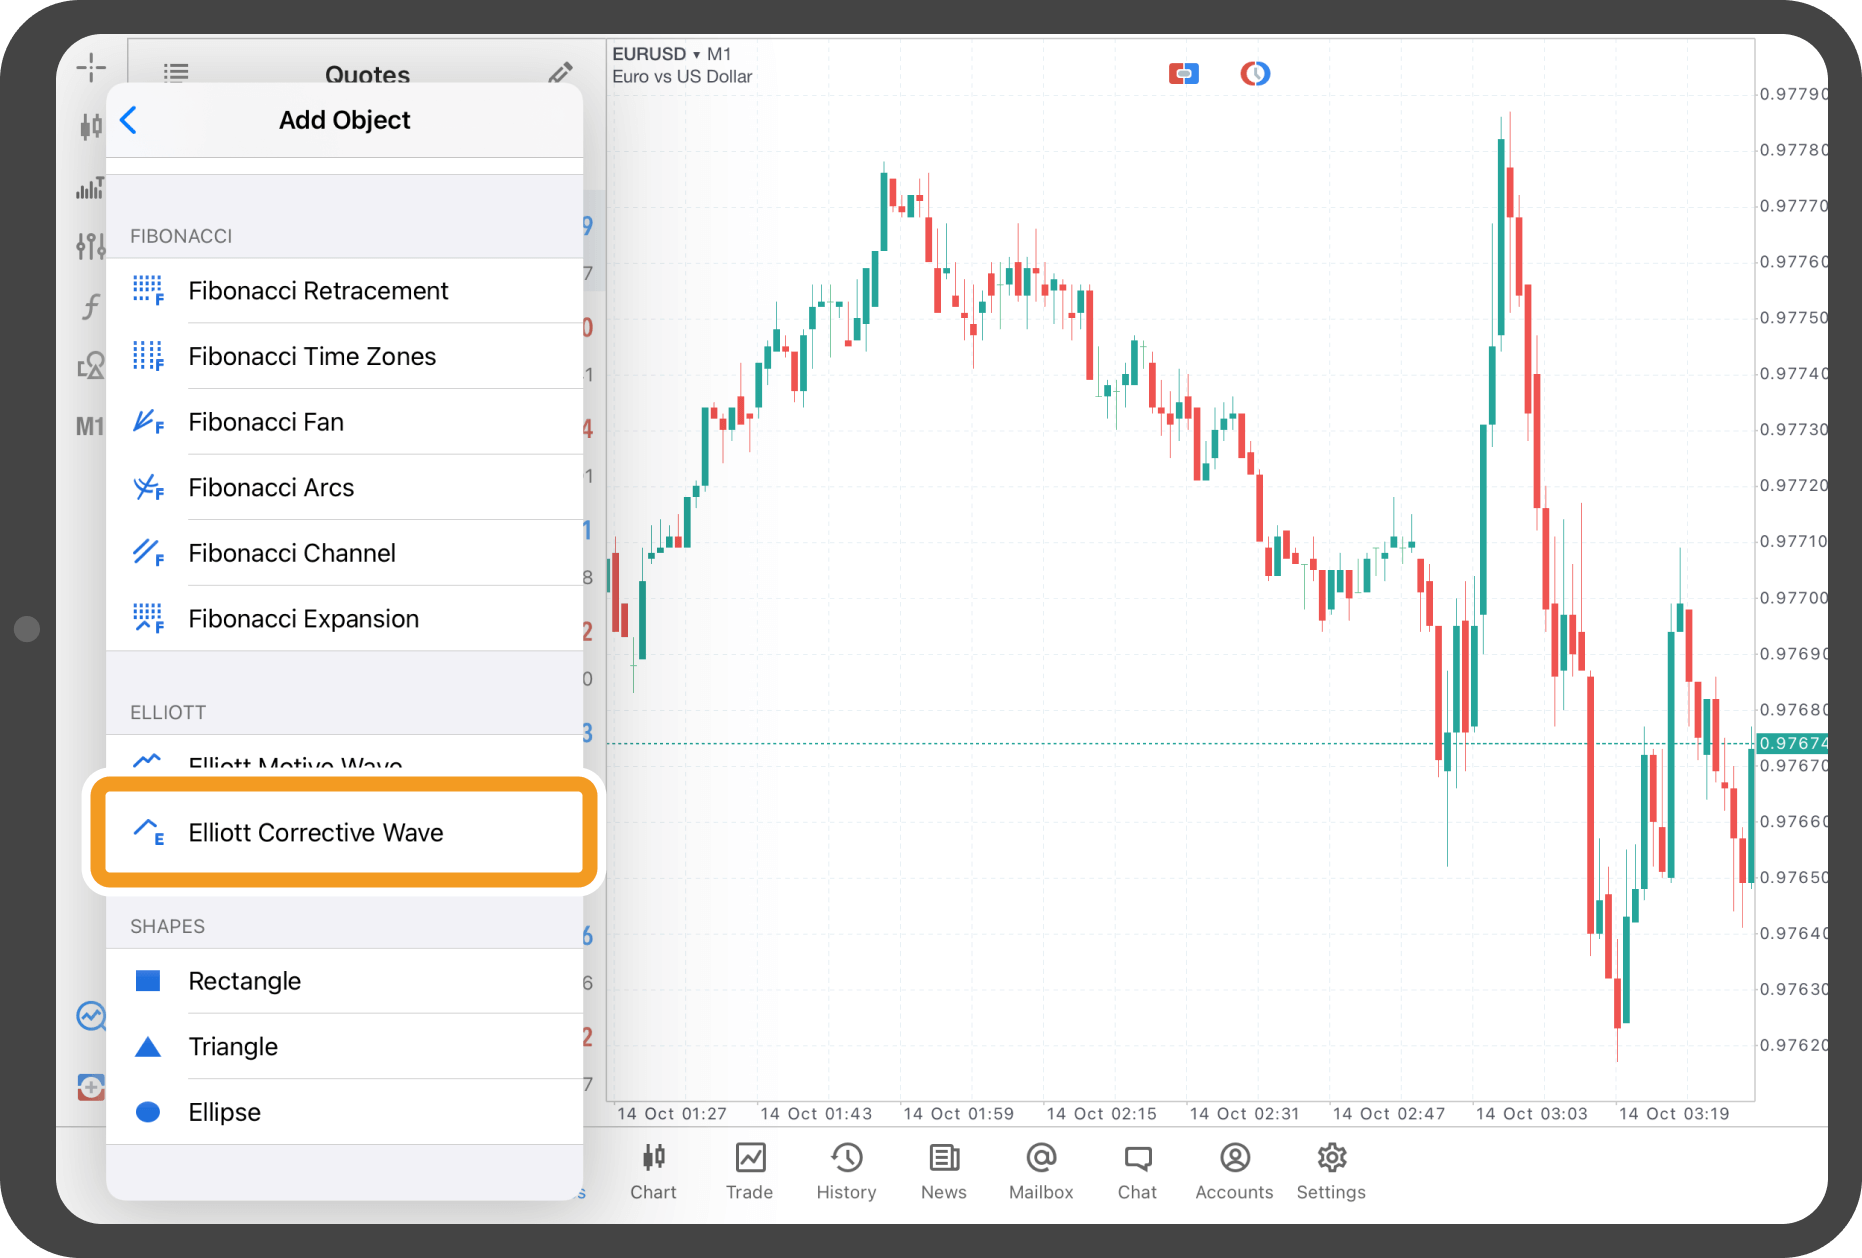Viewport: 1862px width, 1258px height.
Task: Click the candlestick chart type icon
Action: [x=91, y=126]
